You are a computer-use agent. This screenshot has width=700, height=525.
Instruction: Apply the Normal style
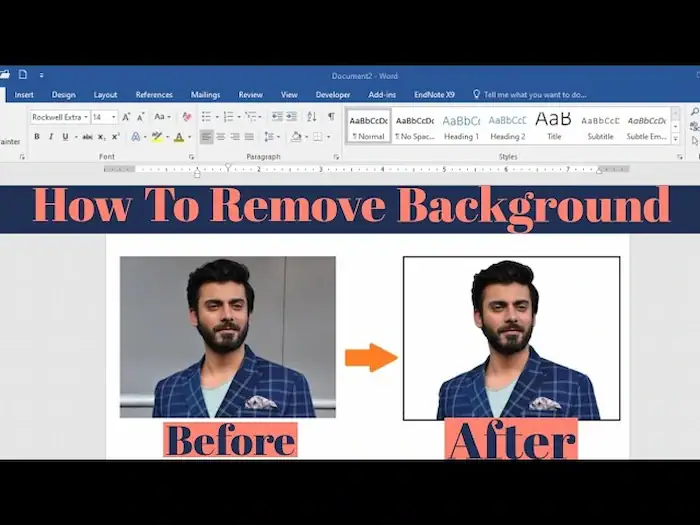tap(368, 126)
